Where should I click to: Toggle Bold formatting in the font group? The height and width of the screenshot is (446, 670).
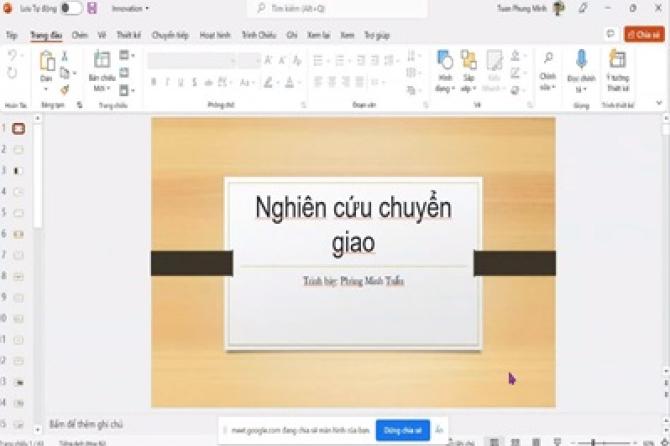pos(153,82)
